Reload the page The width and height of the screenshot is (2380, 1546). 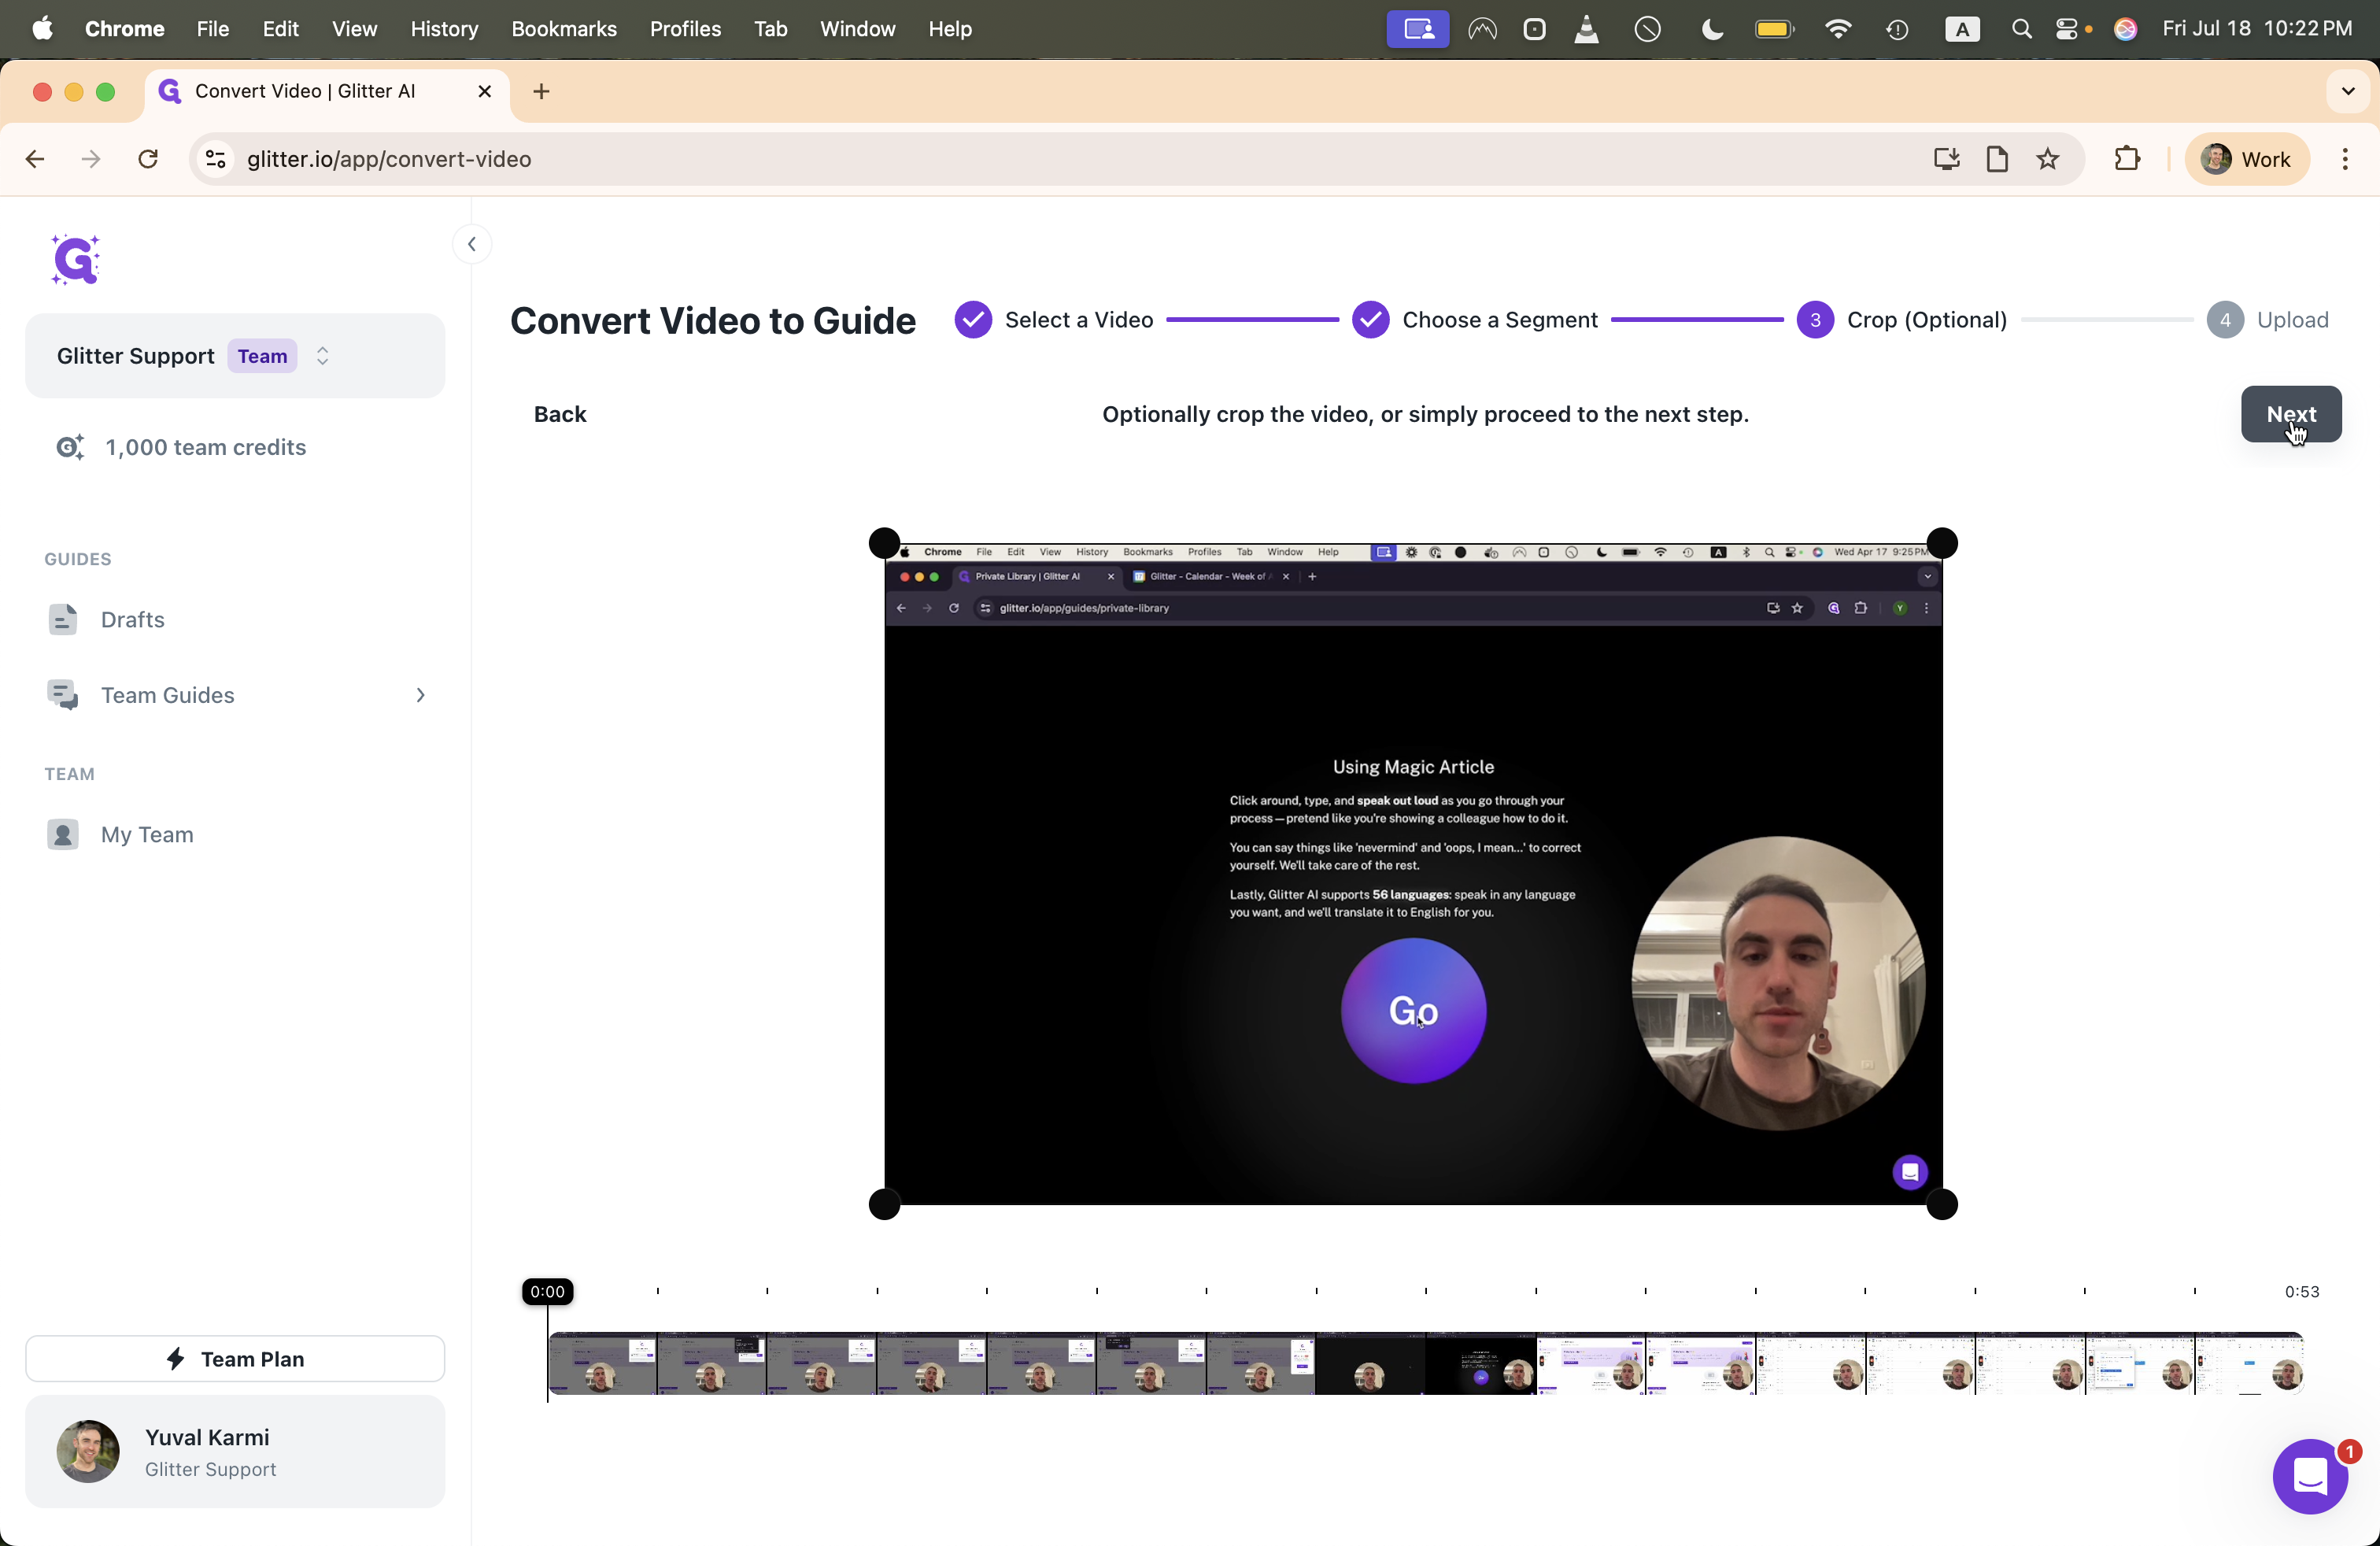coord(148,159)
